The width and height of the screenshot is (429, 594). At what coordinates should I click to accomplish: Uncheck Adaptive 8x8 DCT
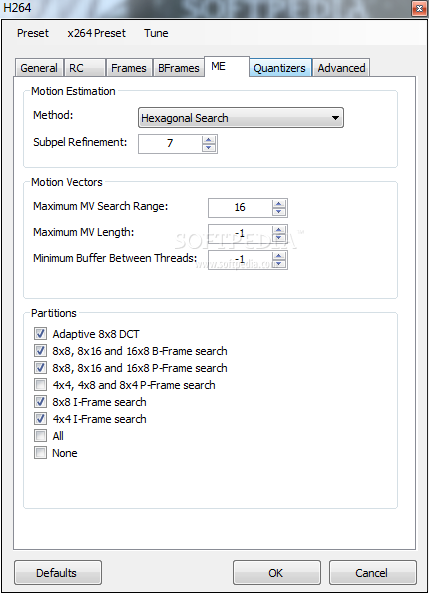coord(41,334)
